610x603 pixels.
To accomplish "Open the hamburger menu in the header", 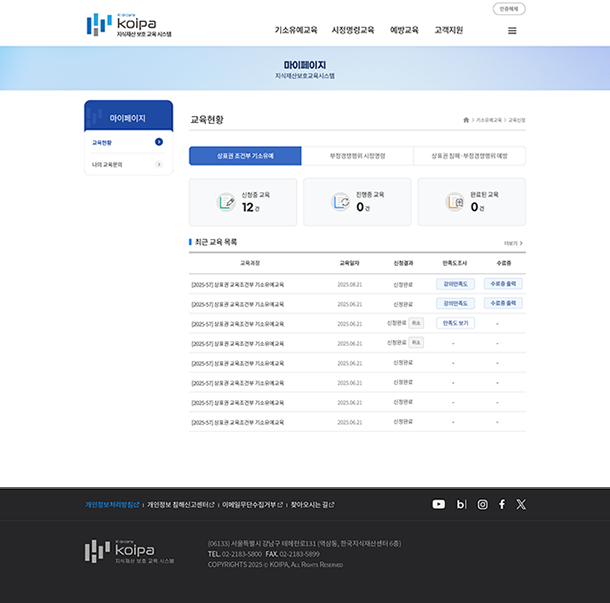I will tap(512, 30).
